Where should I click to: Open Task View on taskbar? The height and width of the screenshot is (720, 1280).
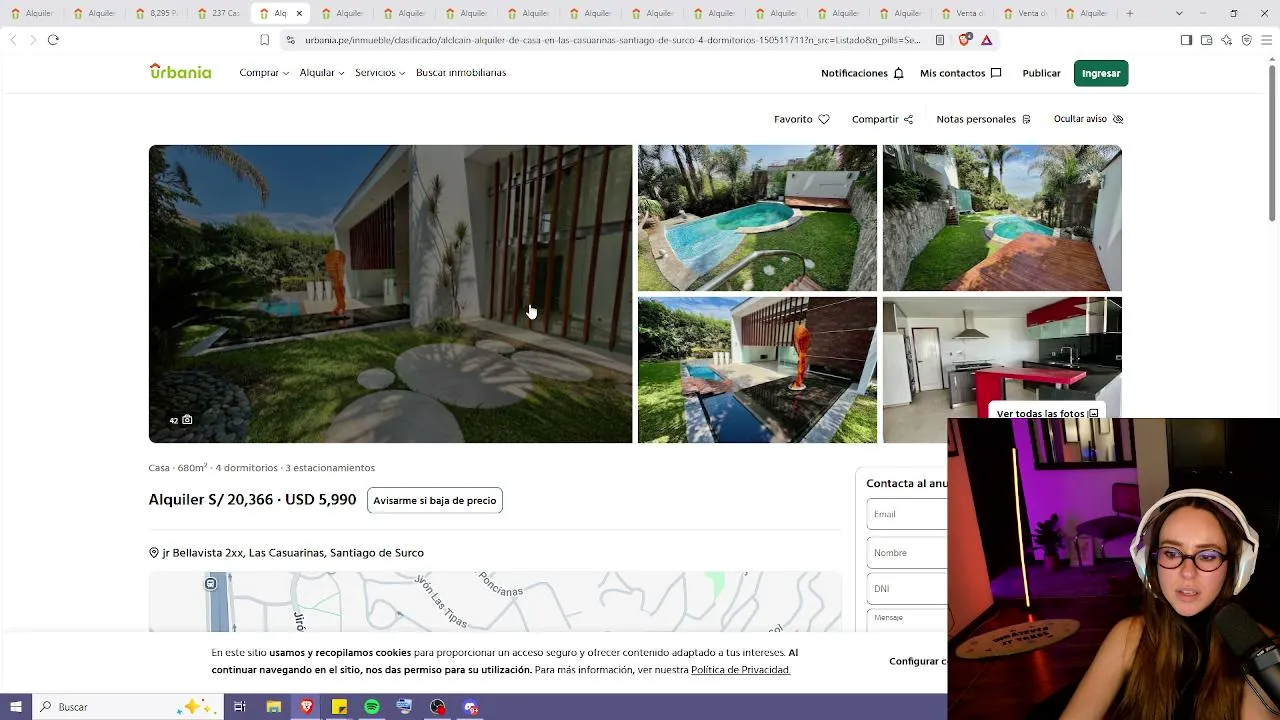[239, 707]
